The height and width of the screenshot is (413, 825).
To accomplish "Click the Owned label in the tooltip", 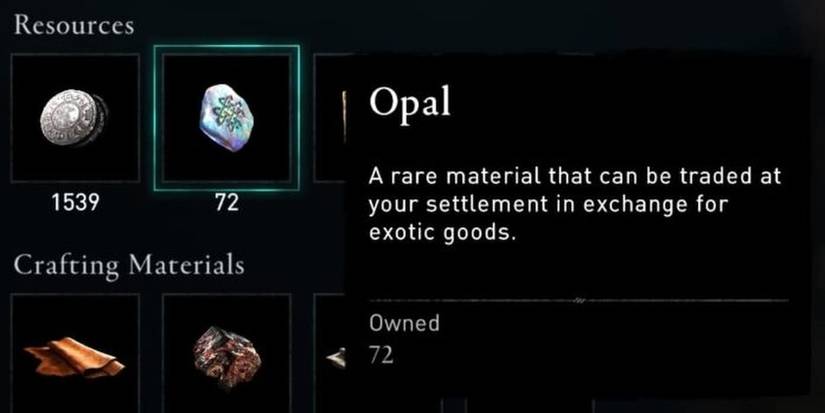I will point(404,324).
